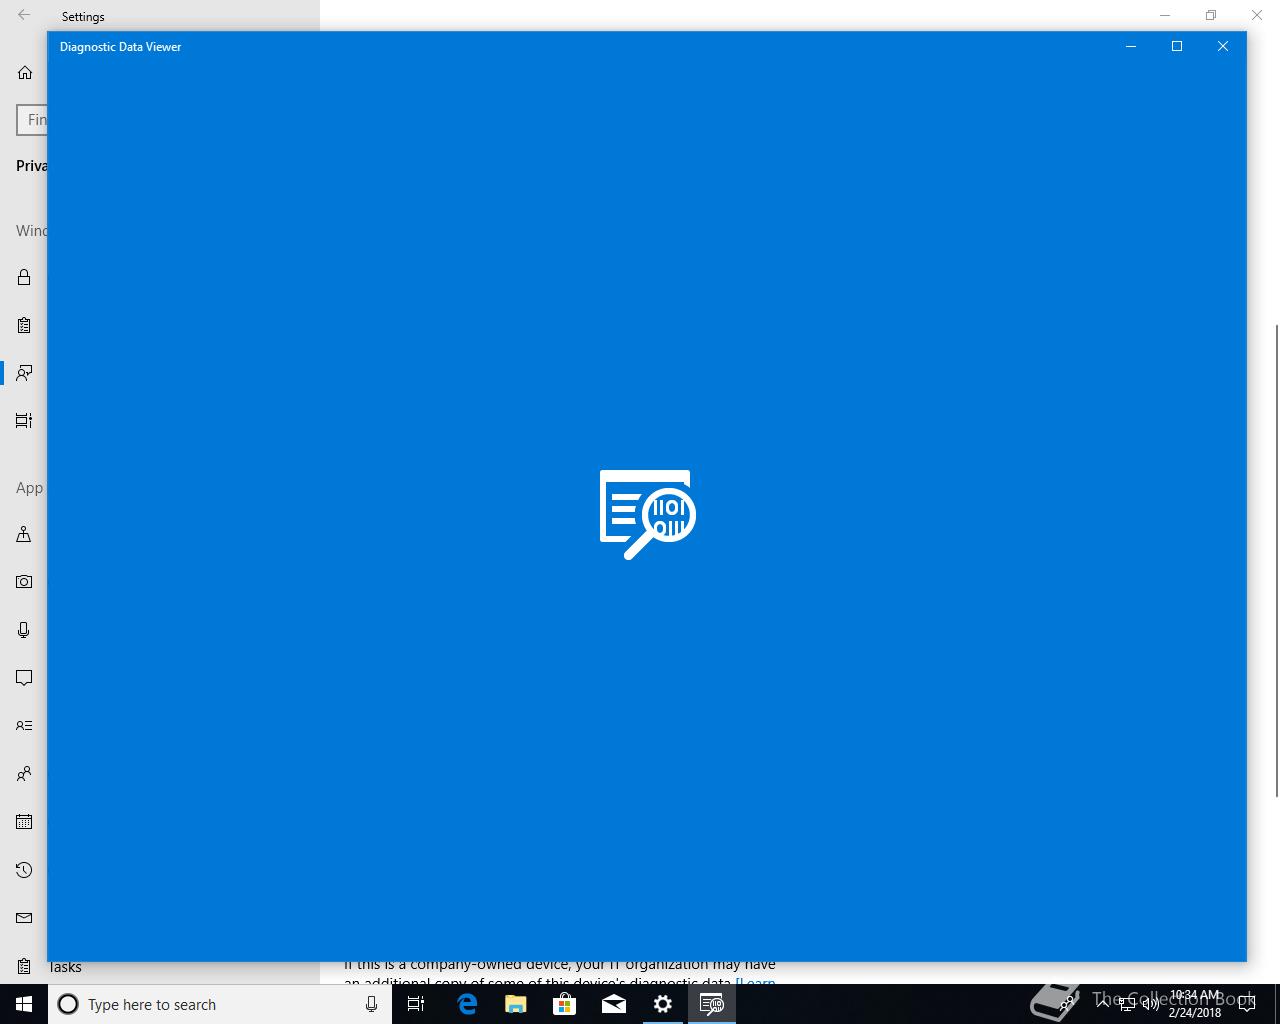The width and height of the screenshot is (1280, 1024).
Task: Launch Microsoft Edge from the taskbar
Action: coord(467,1004)
